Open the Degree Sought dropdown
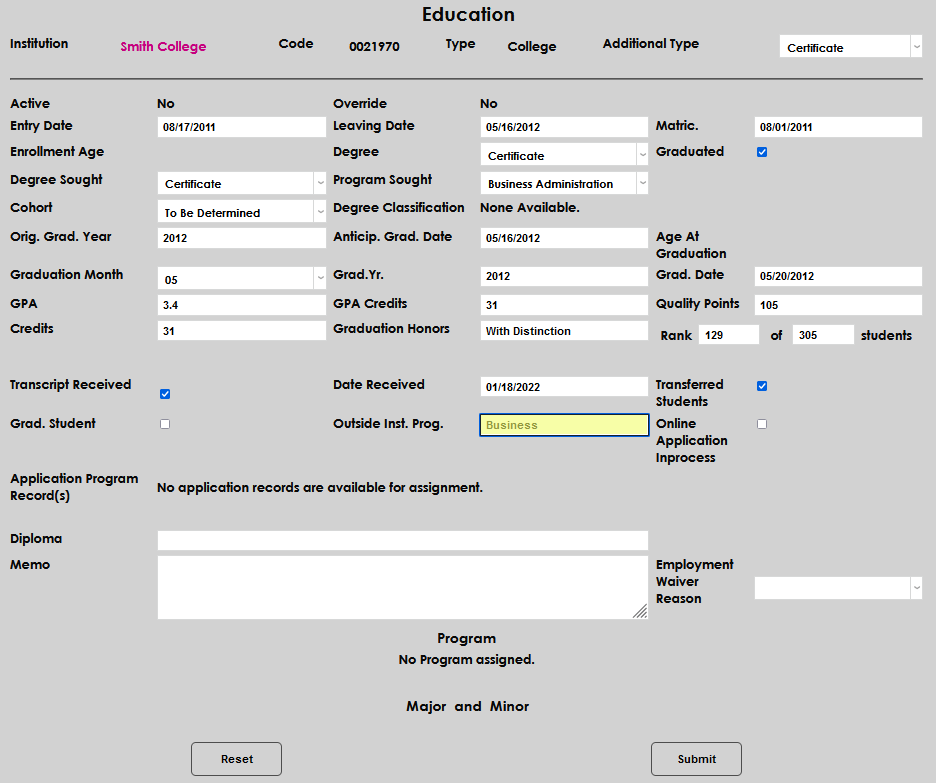Image resolution: width=936 pixels, height=783 pixels. click(241, 183)
